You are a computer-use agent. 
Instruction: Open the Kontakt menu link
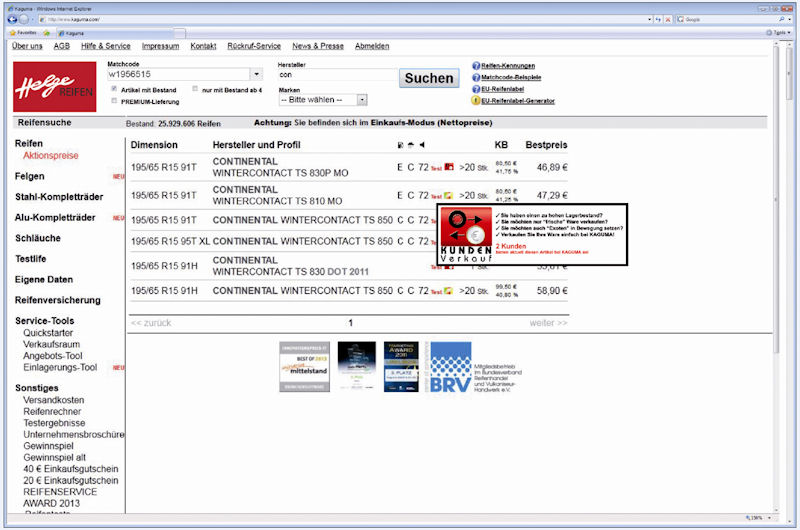click(x=203, y=46)
